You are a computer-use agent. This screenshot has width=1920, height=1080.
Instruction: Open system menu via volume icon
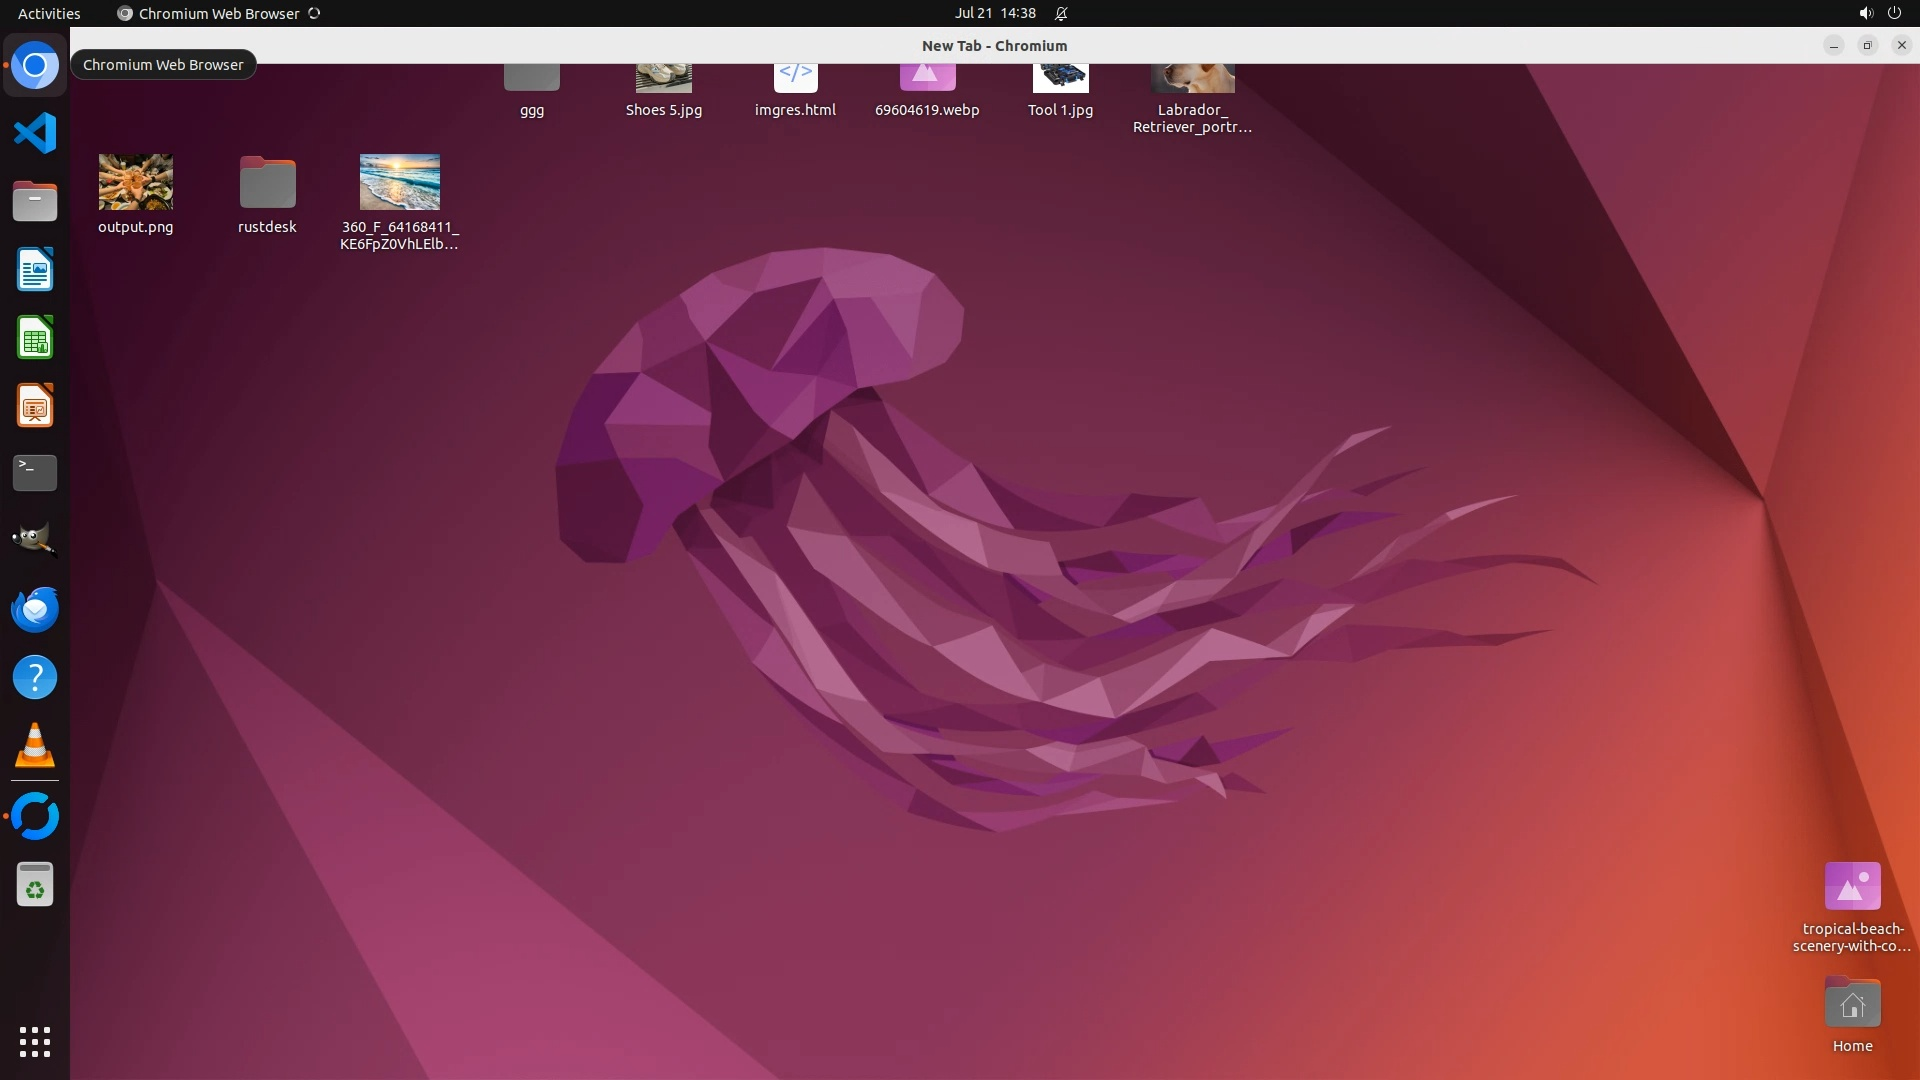click(x=1865, y=13)
